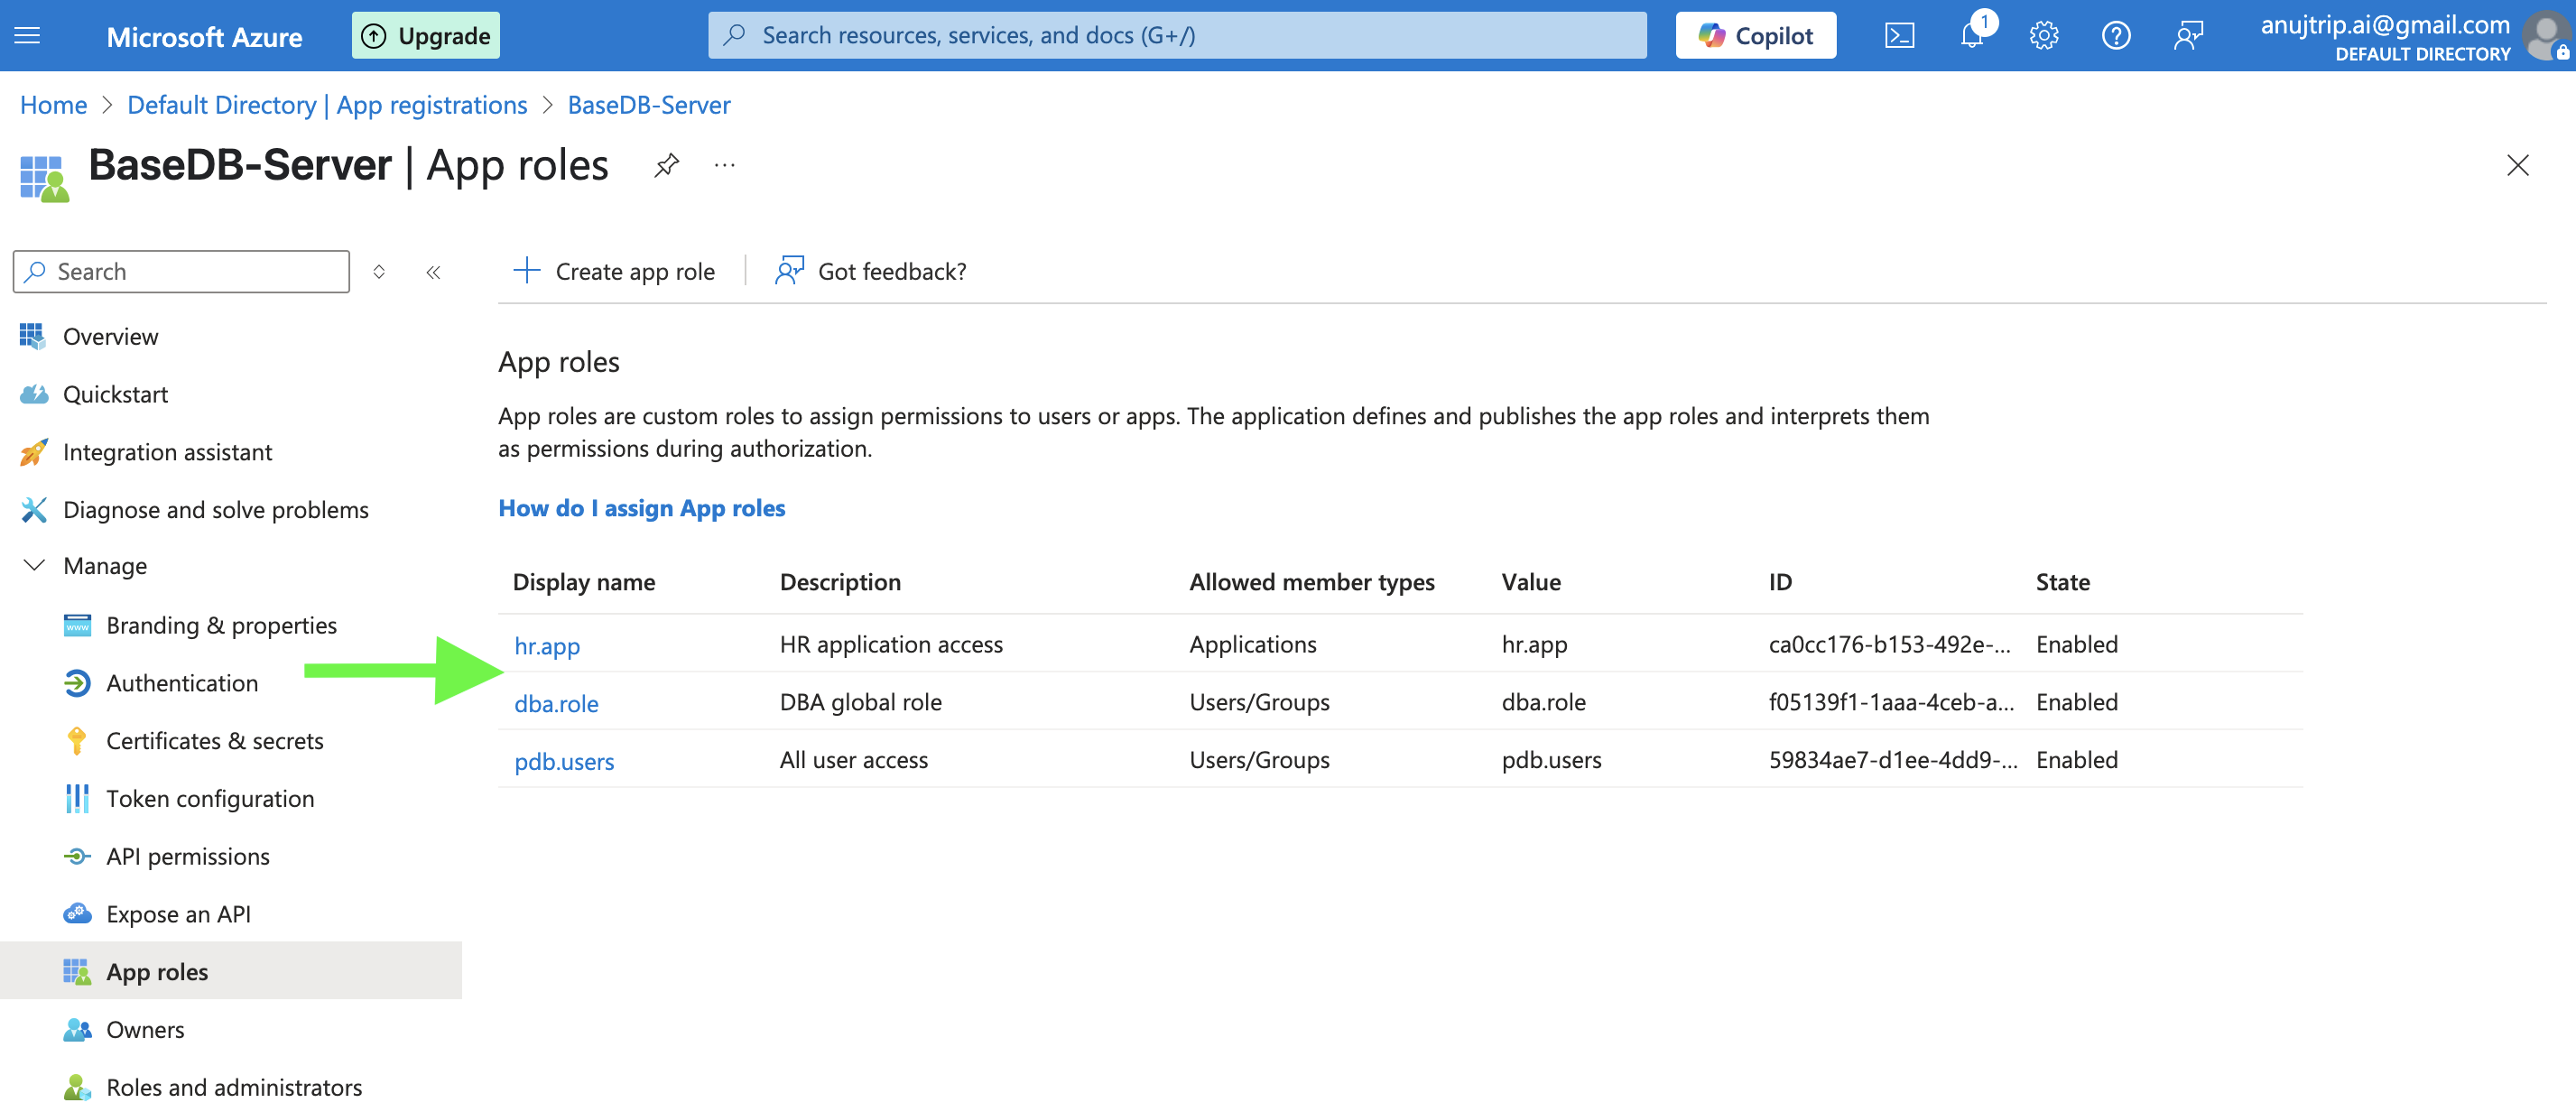Select Token configuration in sidebar

click(x=210, y=799)
